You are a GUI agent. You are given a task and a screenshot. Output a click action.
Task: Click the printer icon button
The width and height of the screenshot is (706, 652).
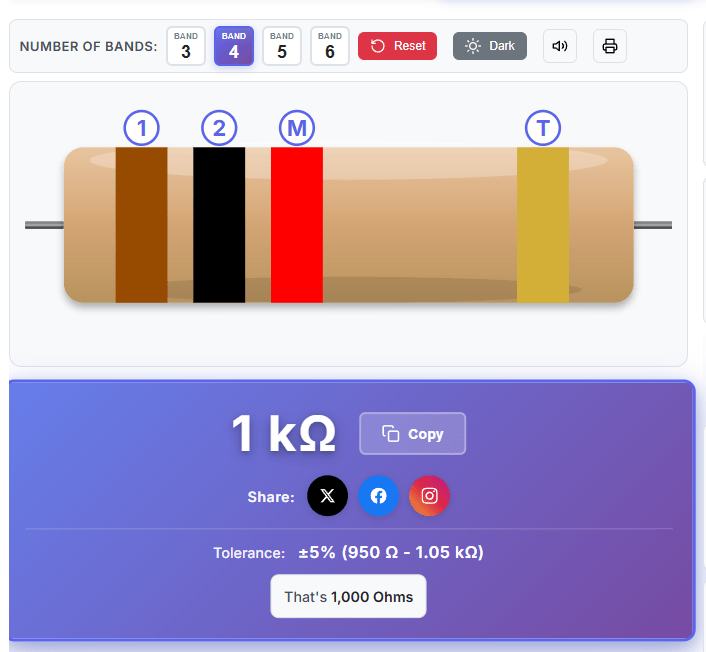coord(610,46)
